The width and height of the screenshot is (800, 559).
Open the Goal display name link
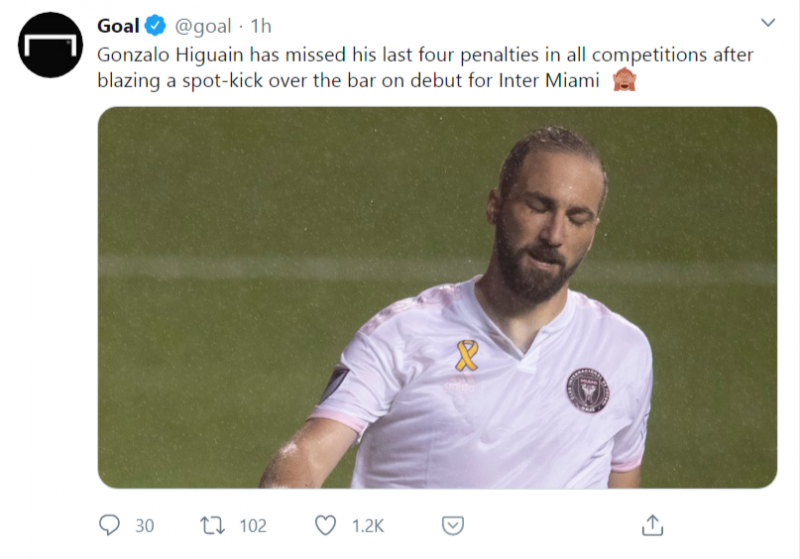(118, 25)
